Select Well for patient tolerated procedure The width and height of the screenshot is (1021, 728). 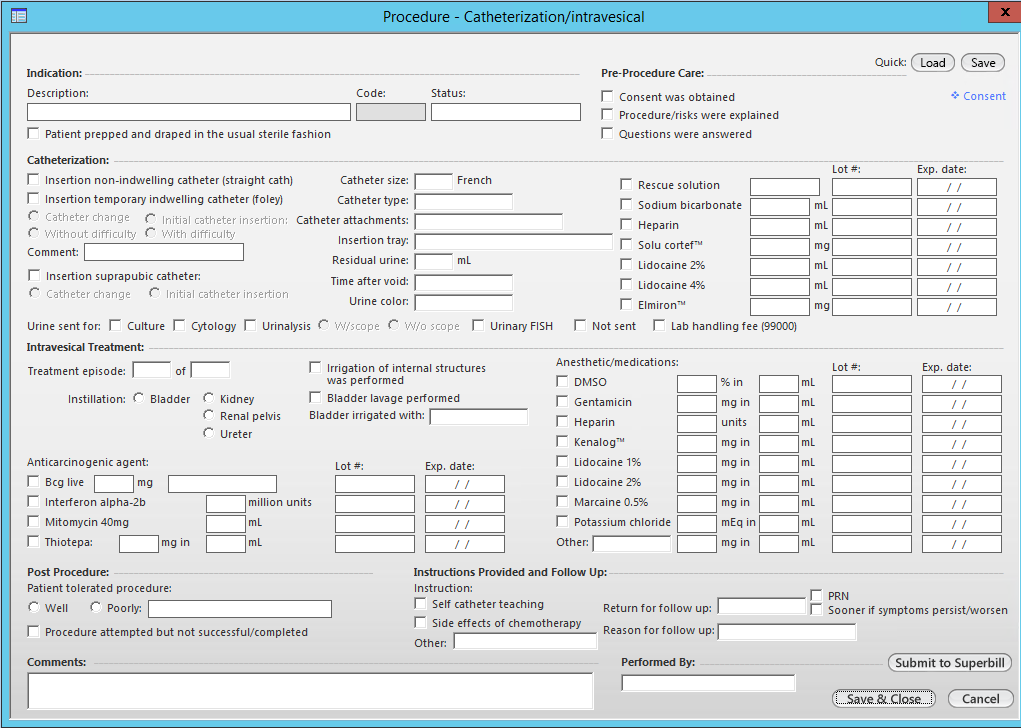34,607
